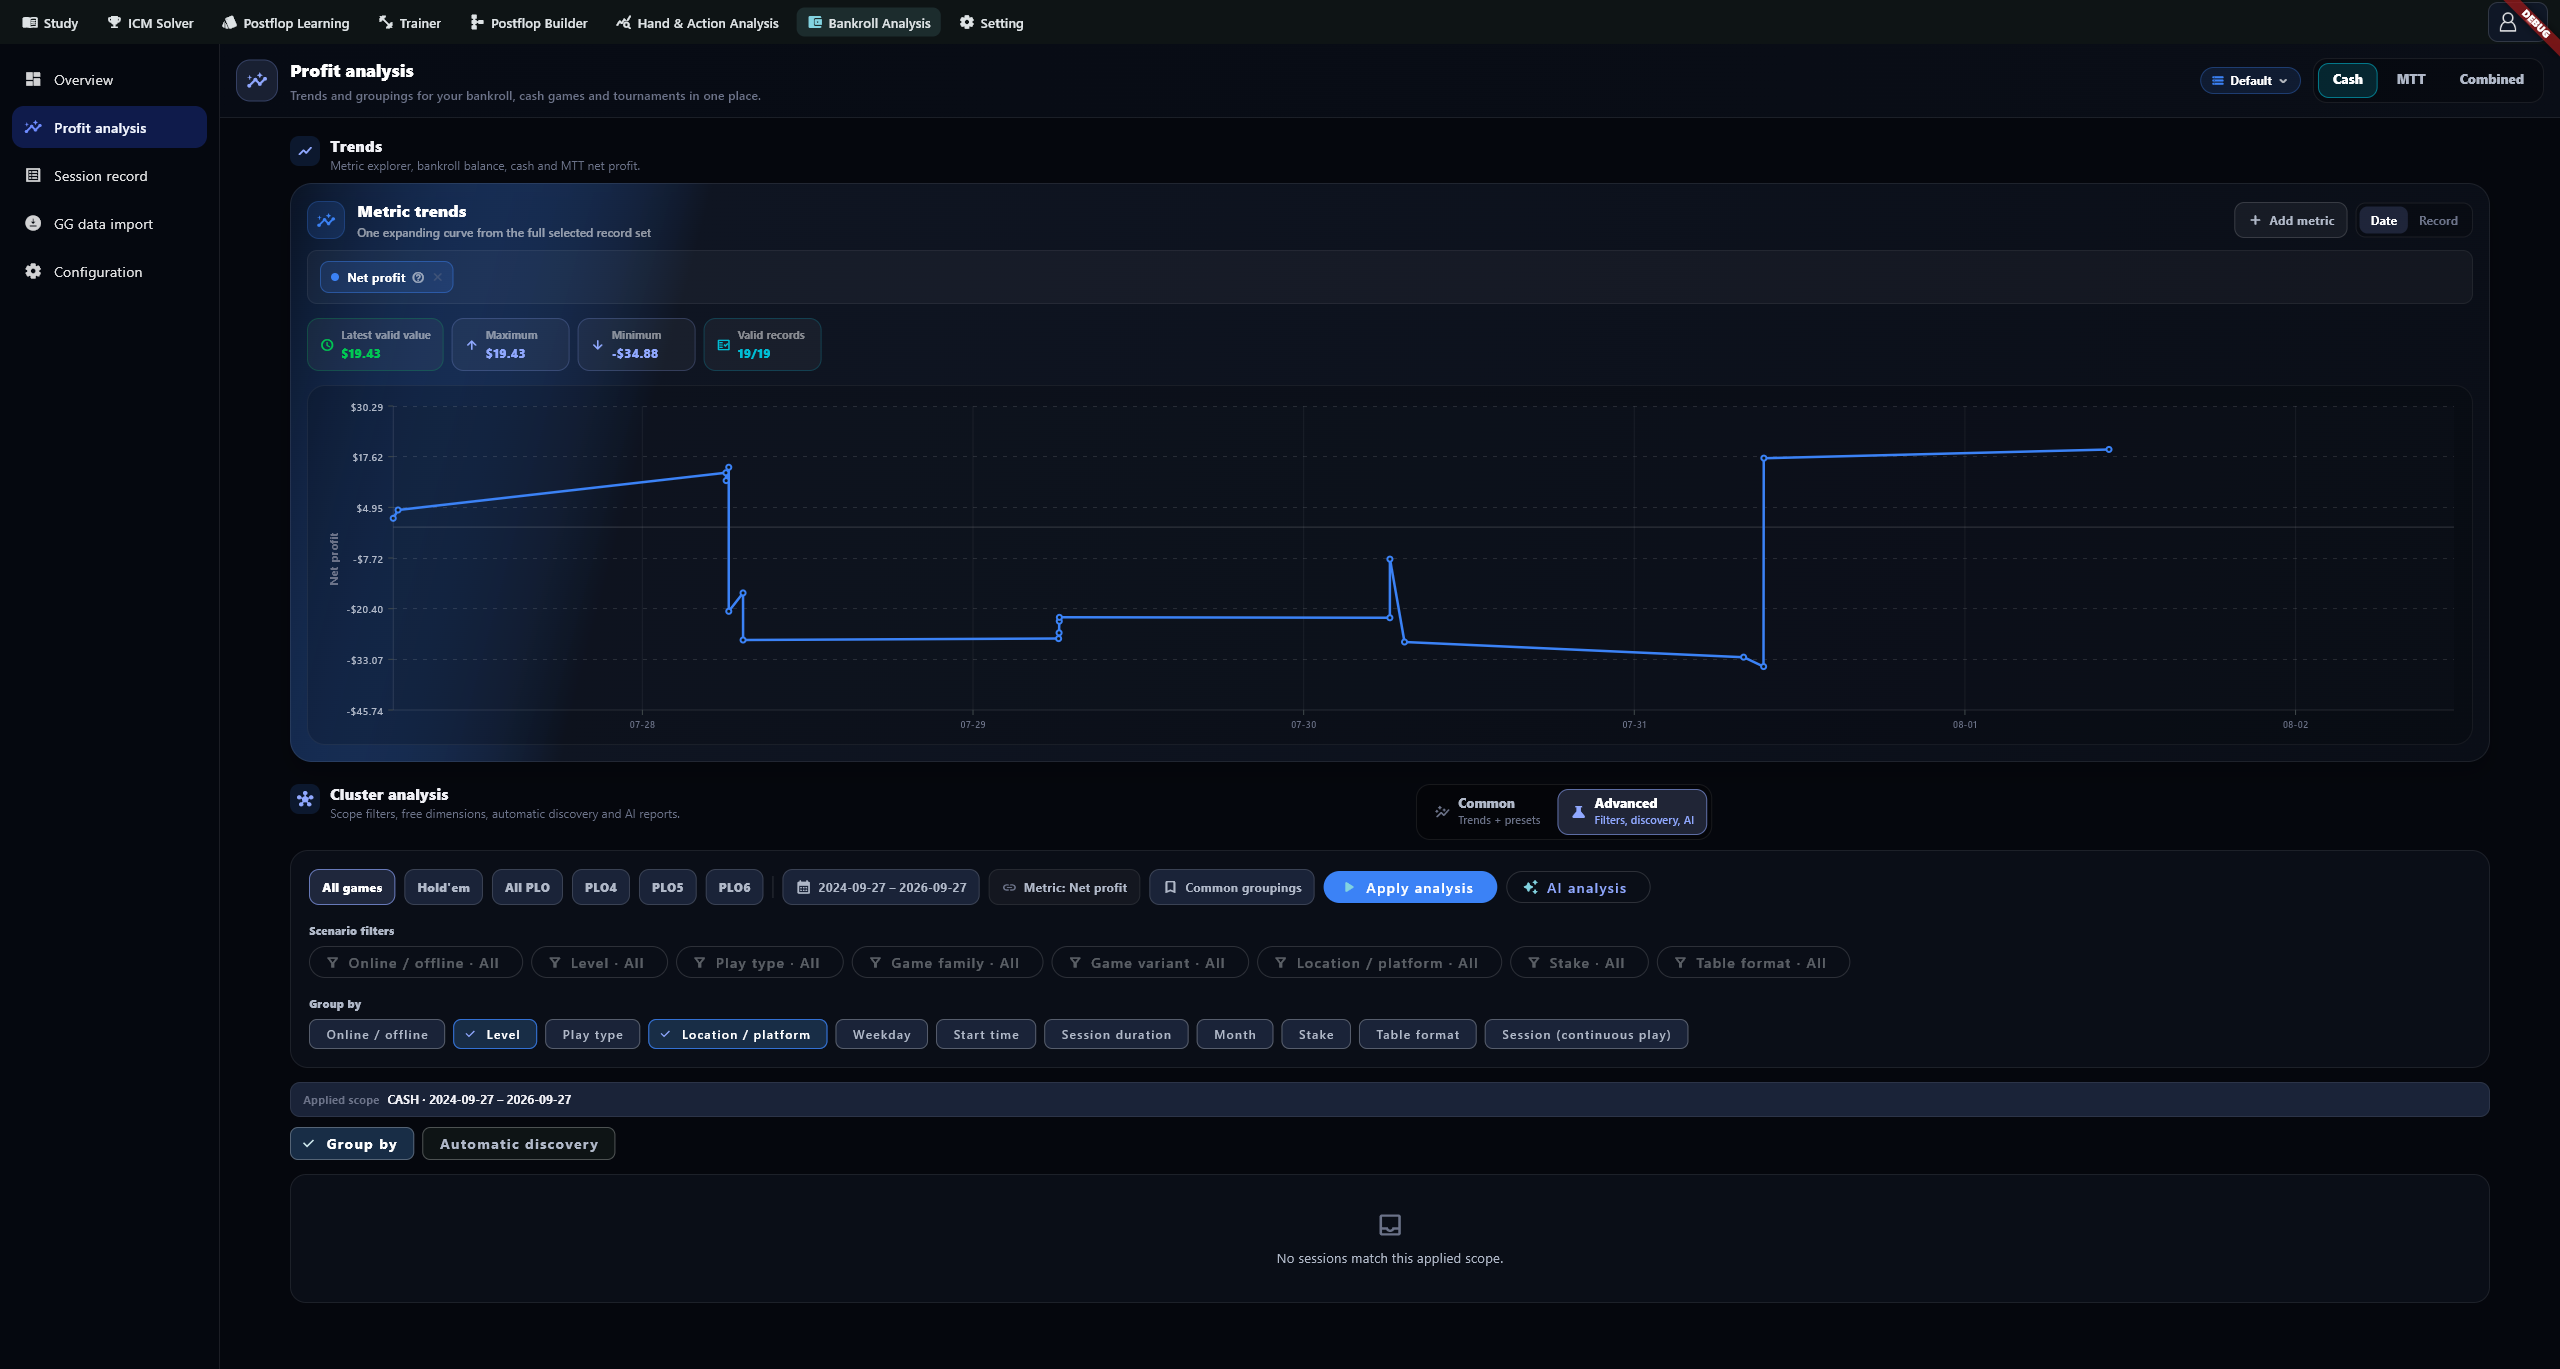Select Record x-axis mode
This screenshot has height=1369, width=2560.
(2438, 221)
